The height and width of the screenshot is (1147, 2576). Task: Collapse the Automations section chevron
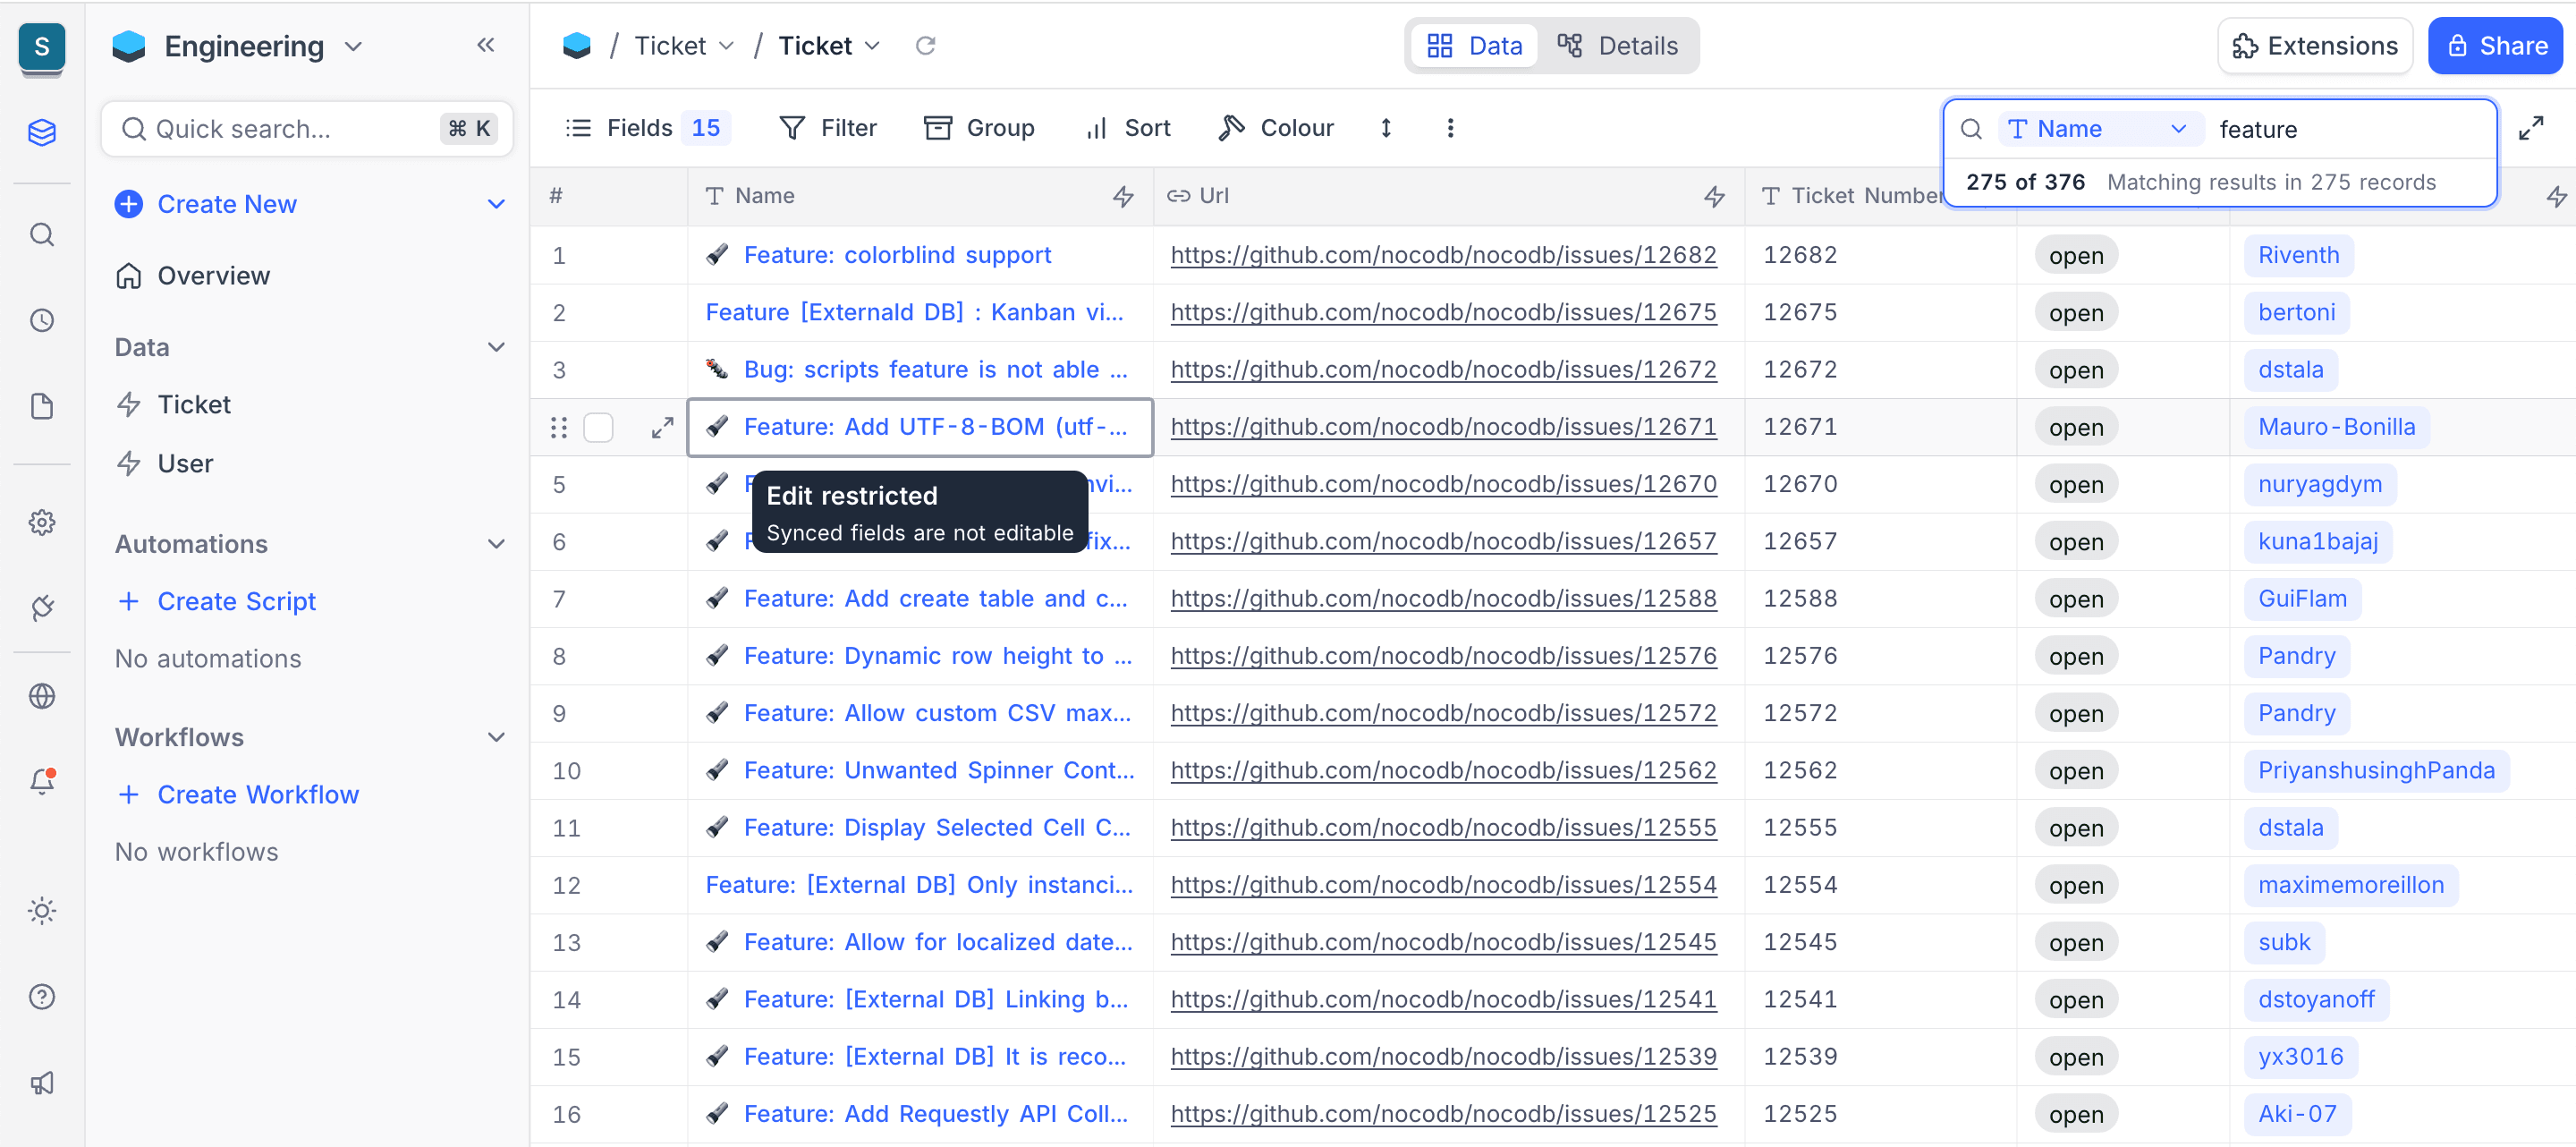[x=496, y=544]
